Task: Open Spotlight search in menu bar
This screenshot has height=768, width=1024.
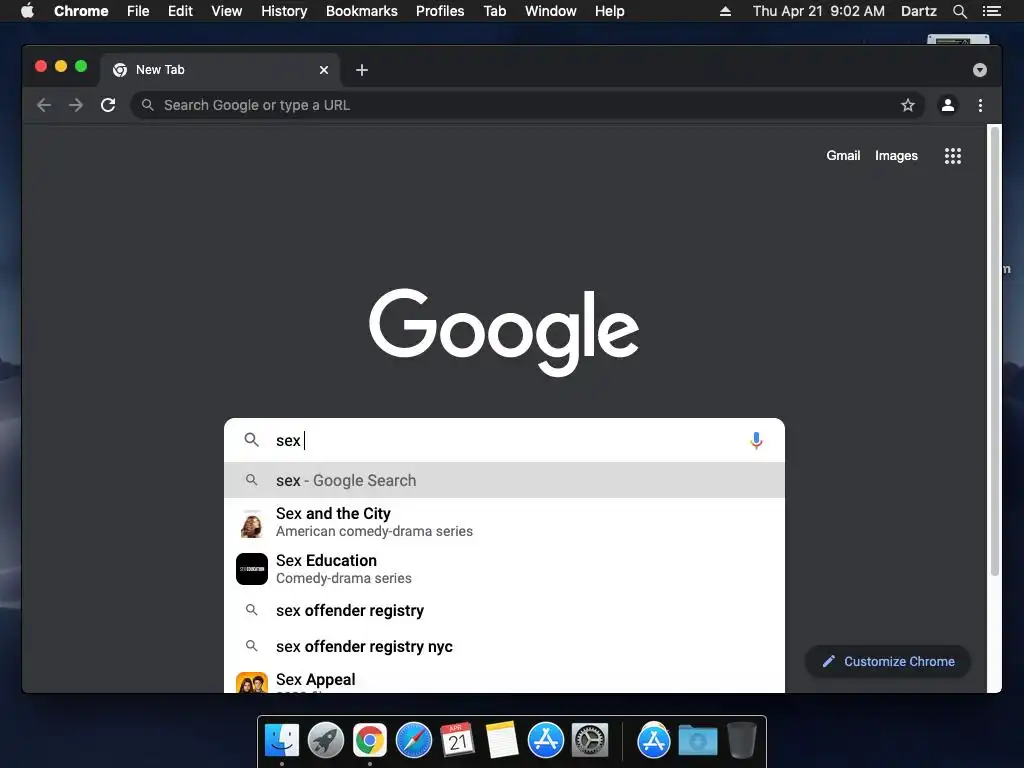Action: [959, 11]
